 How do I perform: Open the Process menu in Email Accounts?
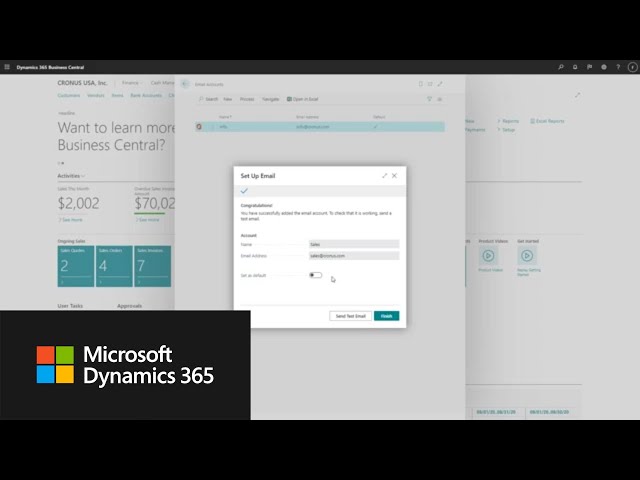click(x=247, y=99)
